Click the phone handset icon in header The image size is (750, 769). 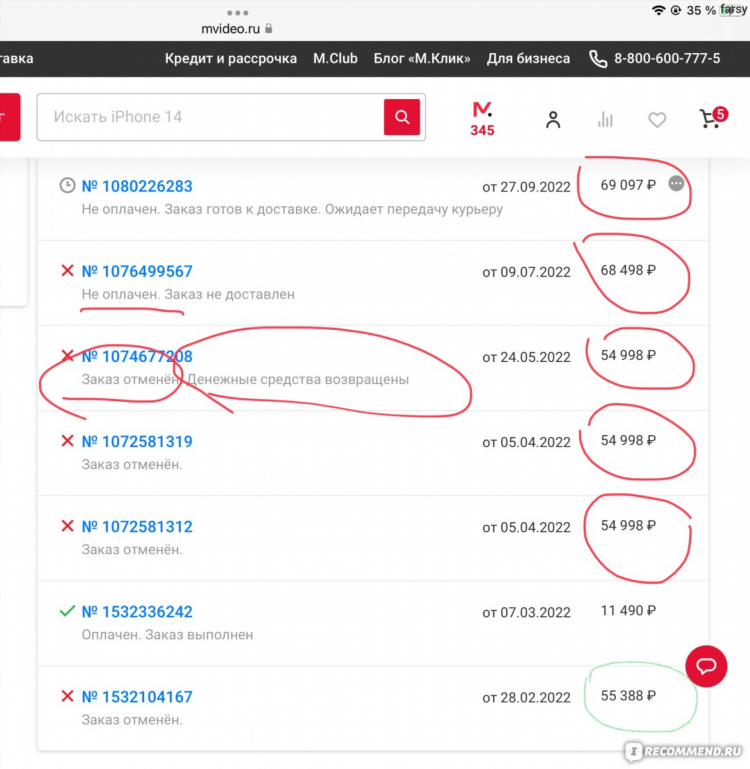pyautogui.click(x=598, y=59)
